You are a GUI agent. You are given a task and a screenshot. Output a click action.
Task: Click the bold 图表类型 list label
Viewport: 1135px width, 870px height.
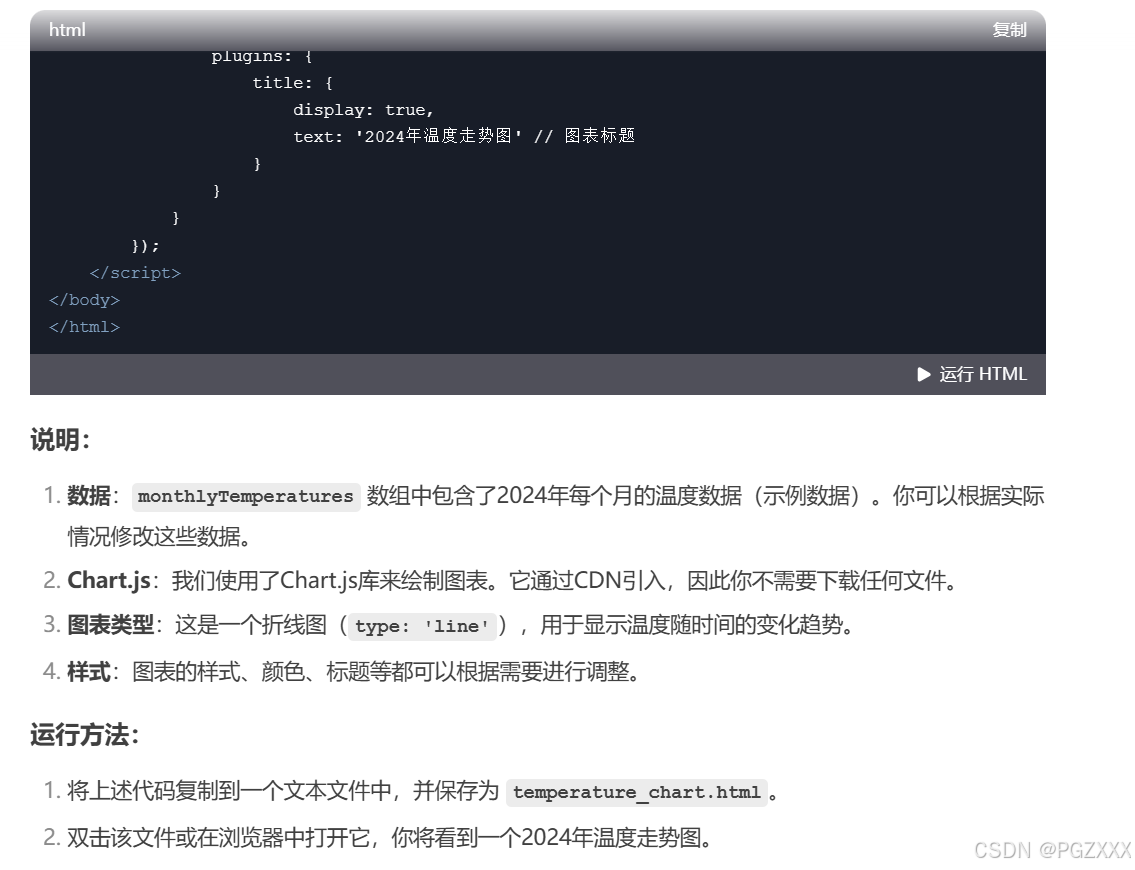(110, 625)
